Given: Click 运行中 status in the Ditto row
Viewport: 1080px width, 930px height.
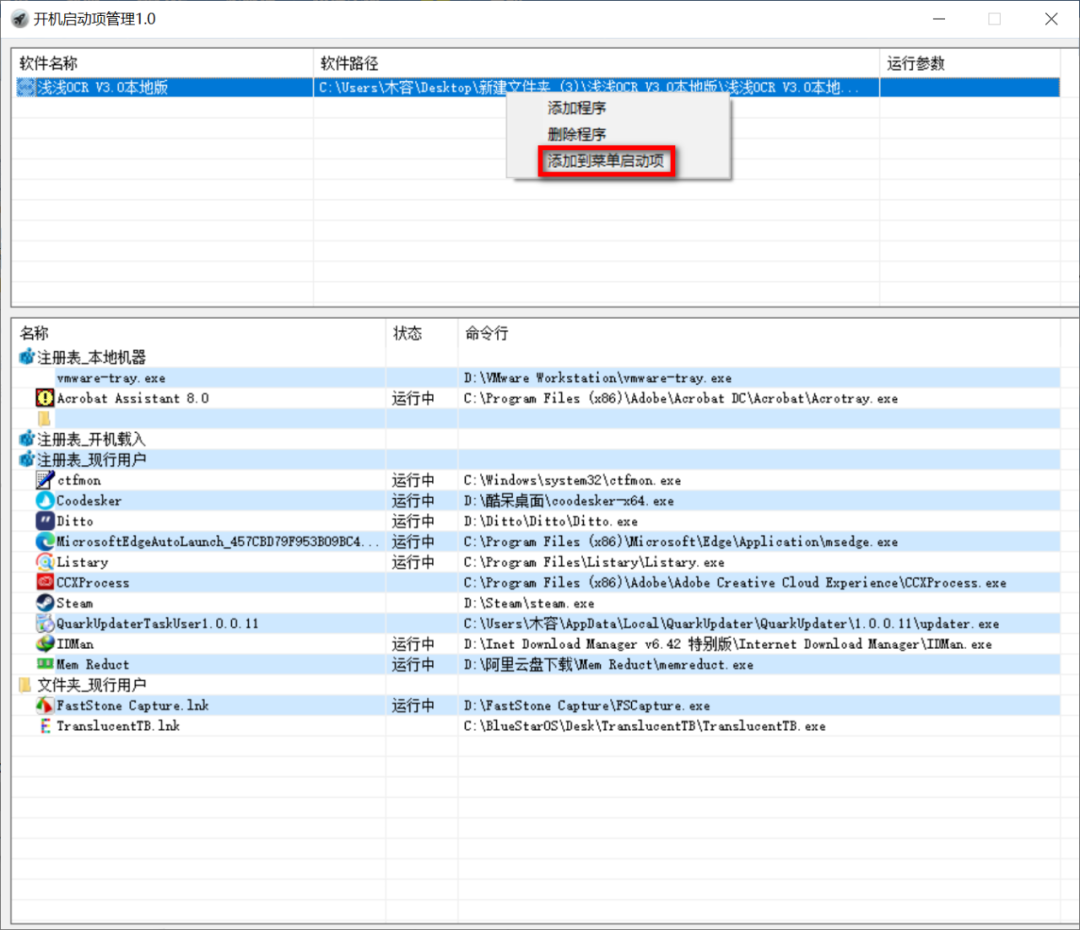Looking at the screenshot, I should 413,521.
